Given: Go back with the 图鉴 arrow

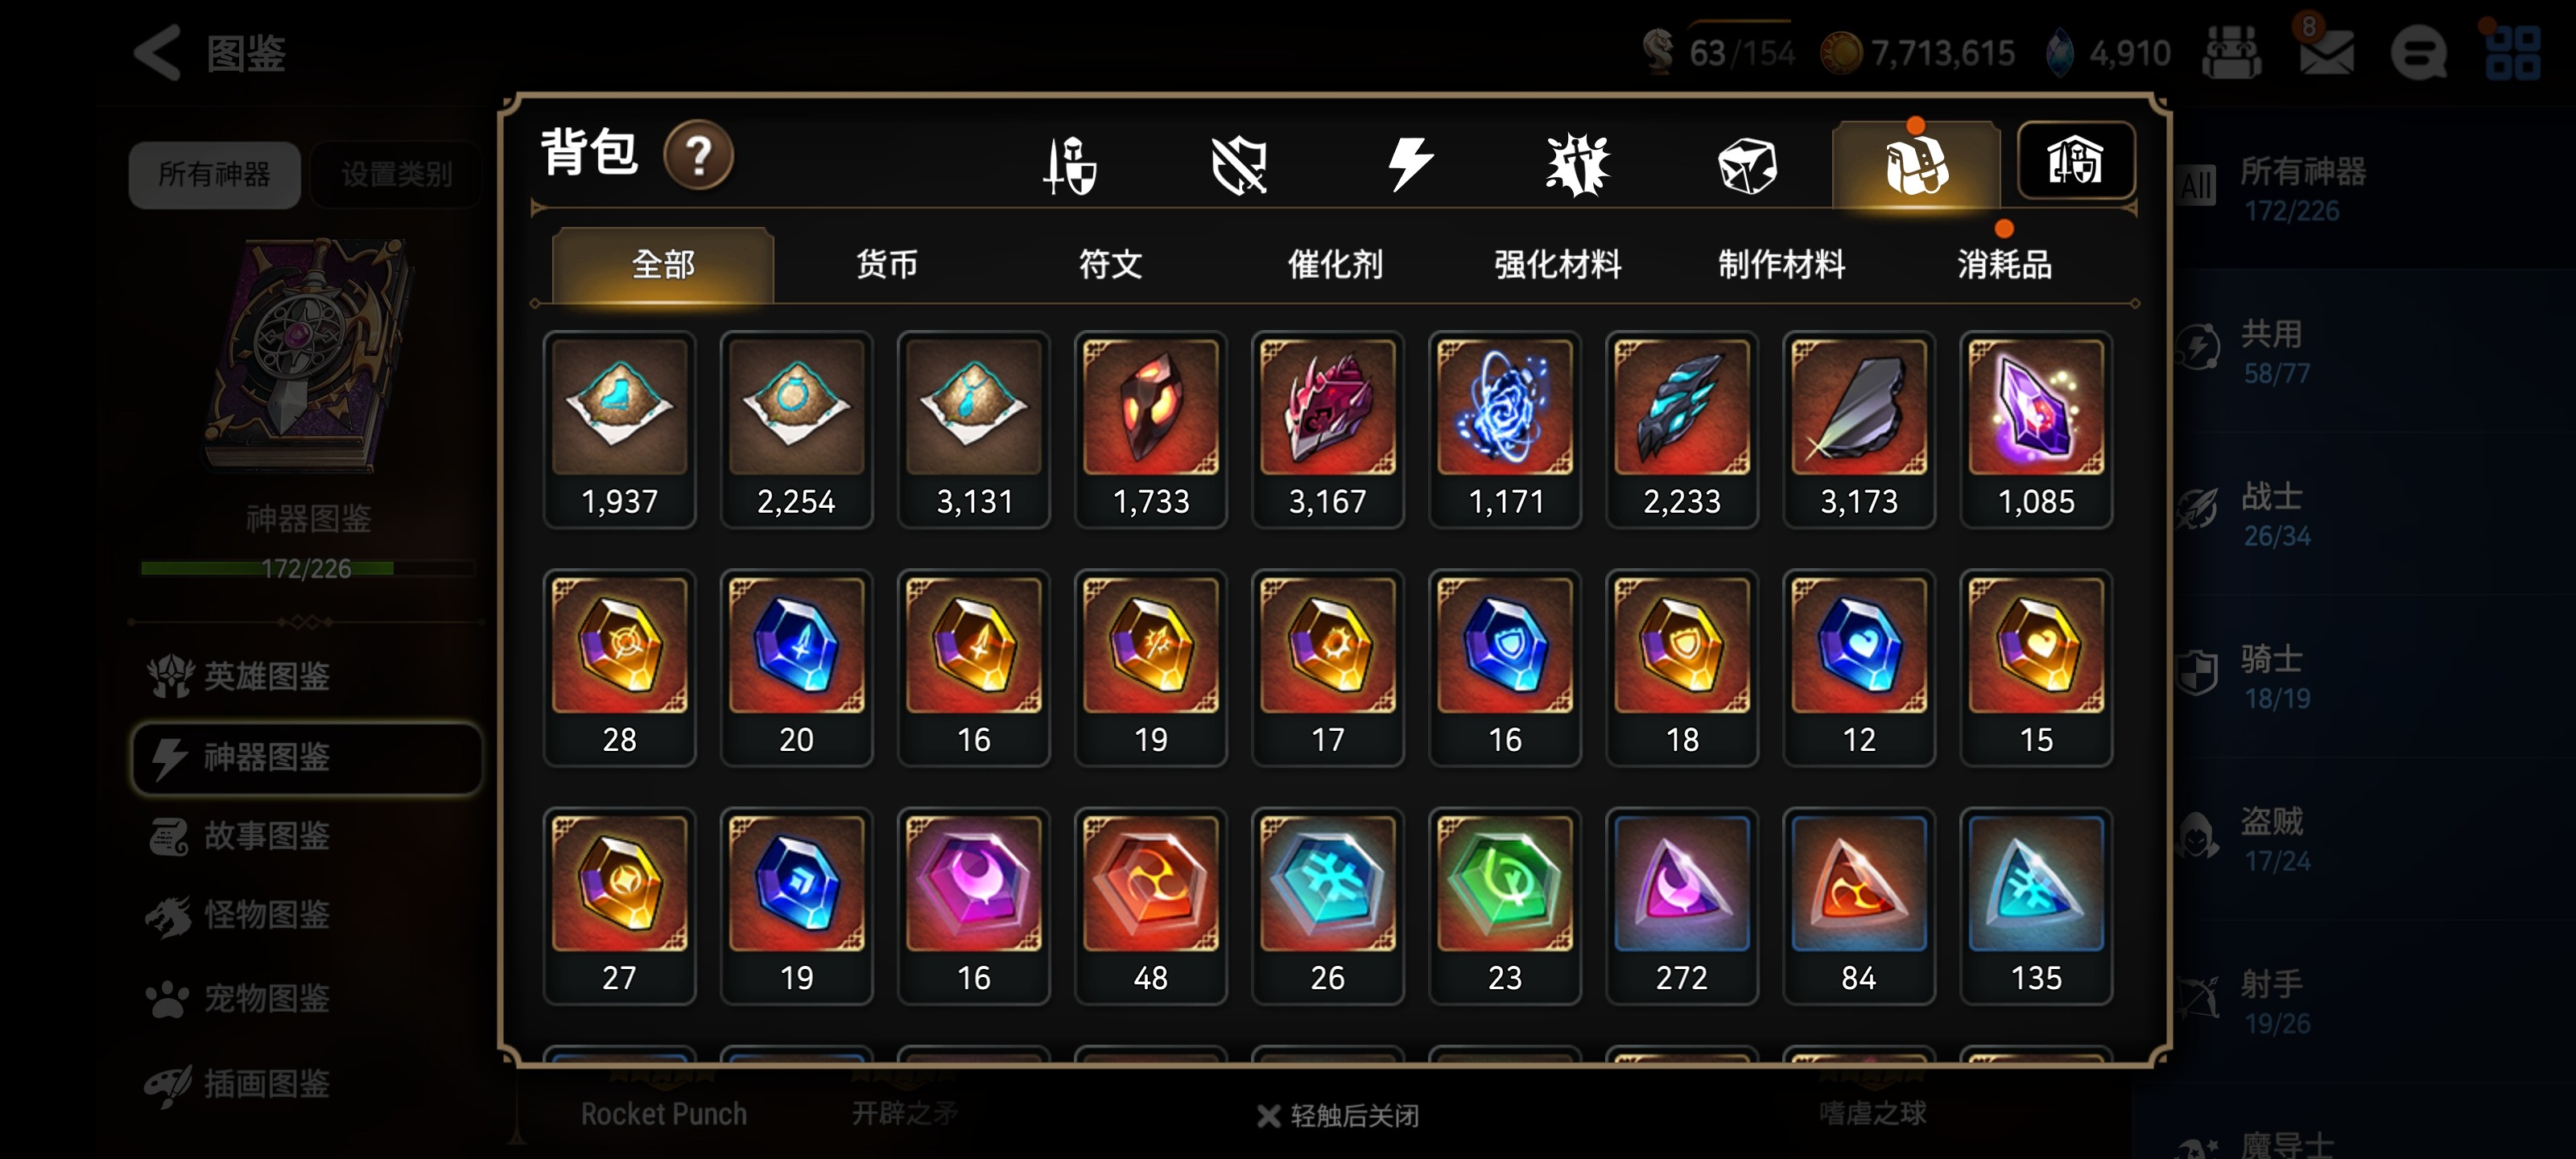Looking at the screenshot, I should click(158, 52).
